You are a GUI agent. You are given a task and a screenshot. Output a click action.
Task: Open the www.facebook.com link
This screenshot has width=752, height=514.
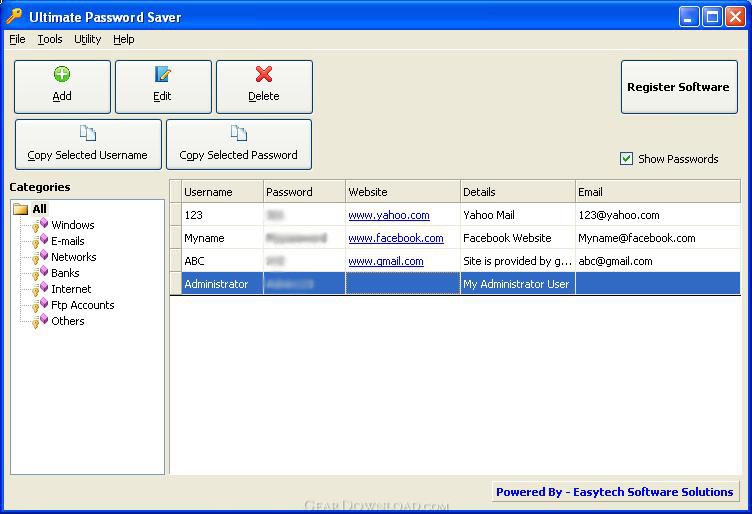click(x=396, y=238)
